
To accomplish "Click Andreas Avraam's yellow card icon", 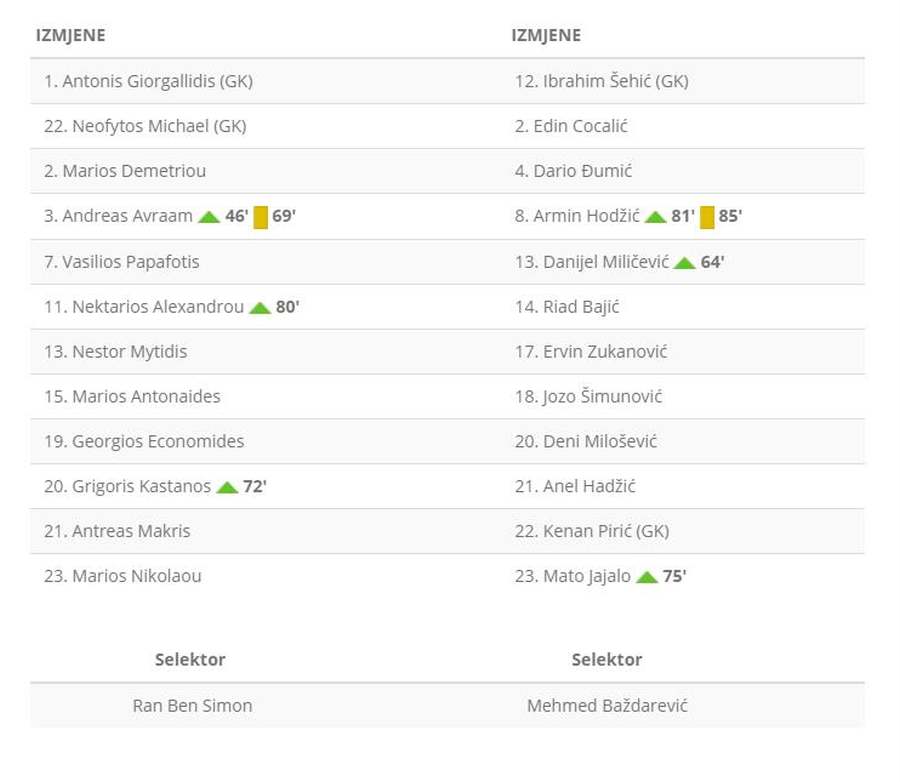I will click(x=261, y=217).
